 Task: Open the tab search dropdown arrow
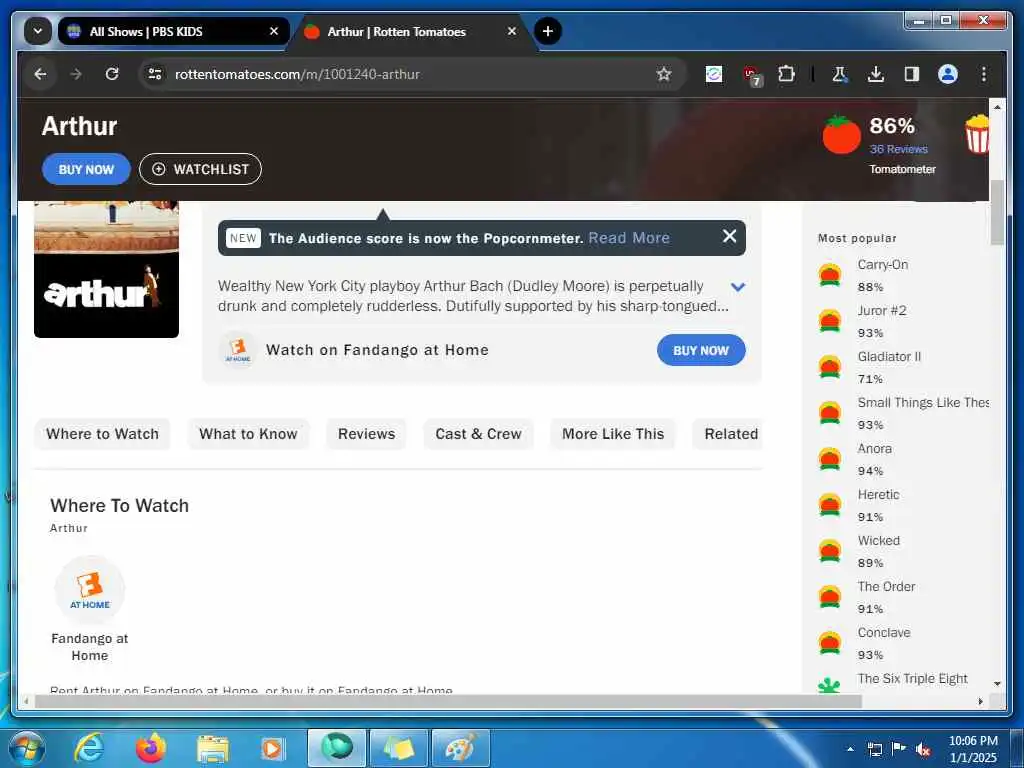(38, 31)
